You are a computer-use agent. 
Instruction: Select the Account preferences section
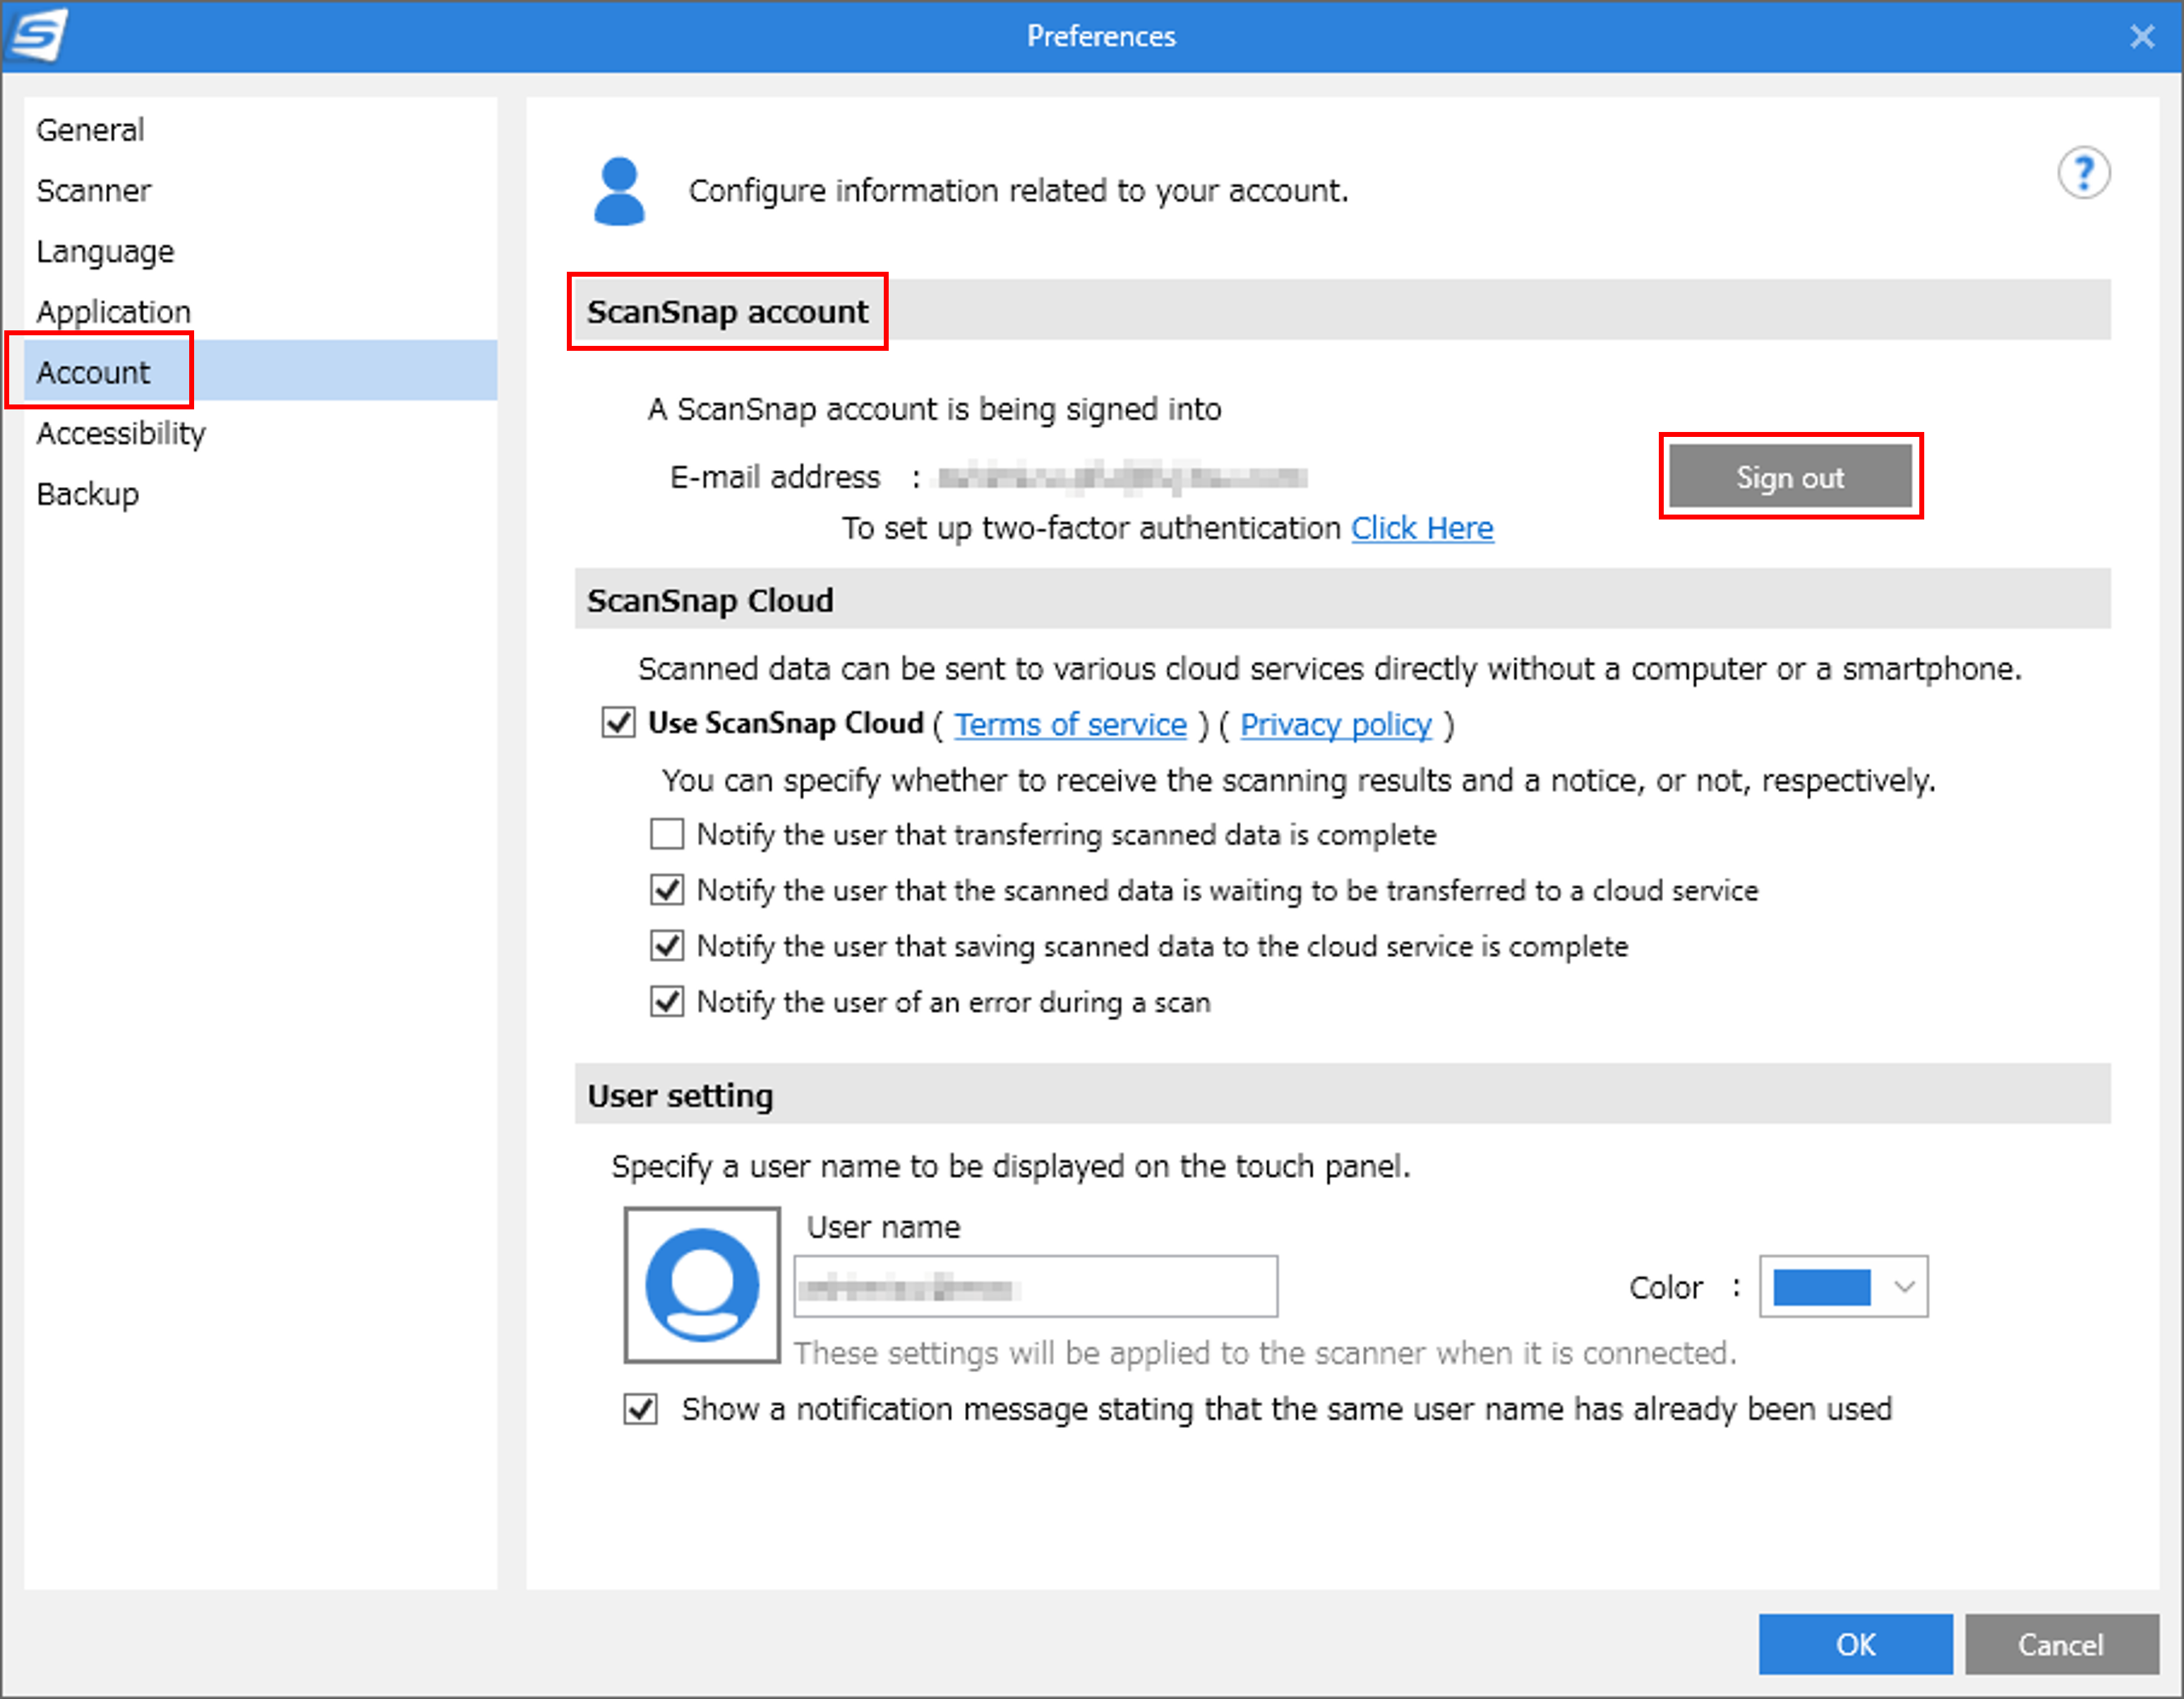[x=260, y=371]
